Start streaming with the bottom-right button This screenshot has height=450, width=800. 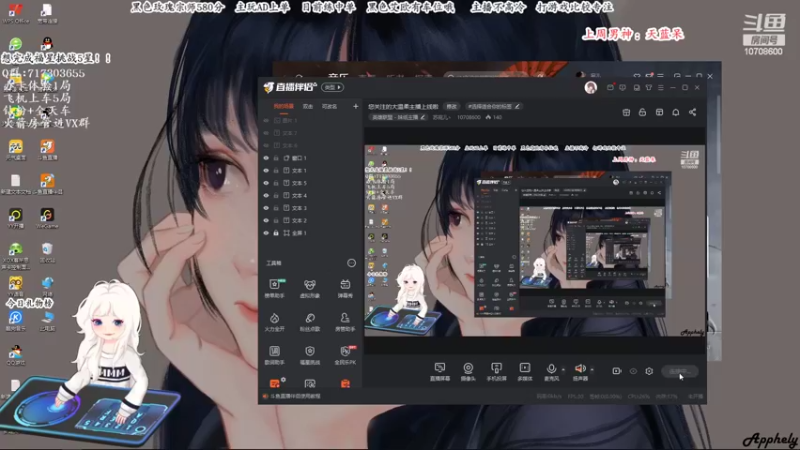coord(680,371)
